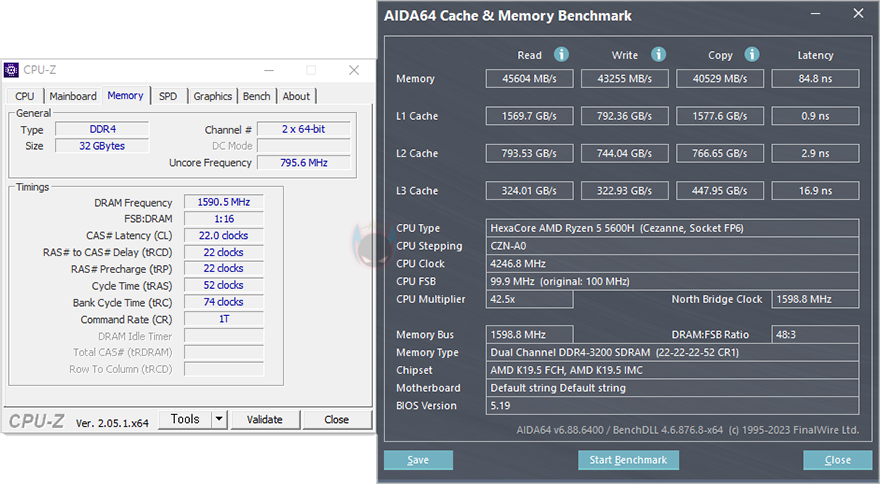
Task: Click the Tools button in CPU-Z
Action: [185, 419]
